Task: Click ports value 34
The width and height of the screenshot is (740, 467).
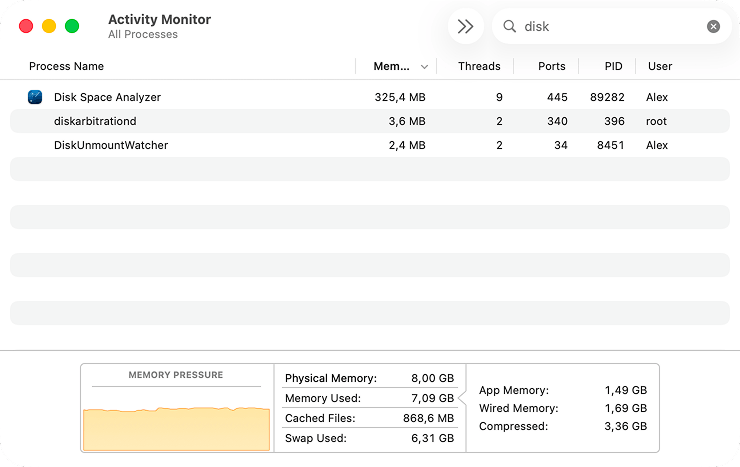Action: click(x=561, y=145)
